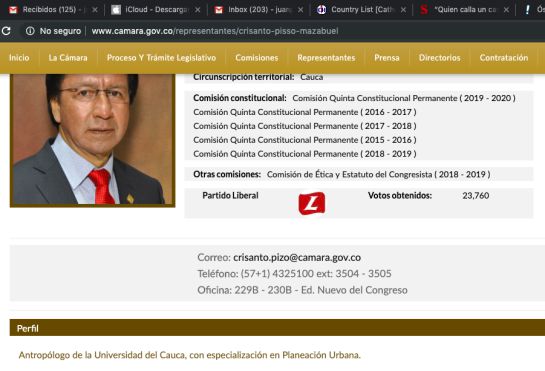Click Comisión Quinta Constitucional Permanente (2018 - 2019)
The width and height of the screenshot is (545, 371).
click(x=305, y=154)
